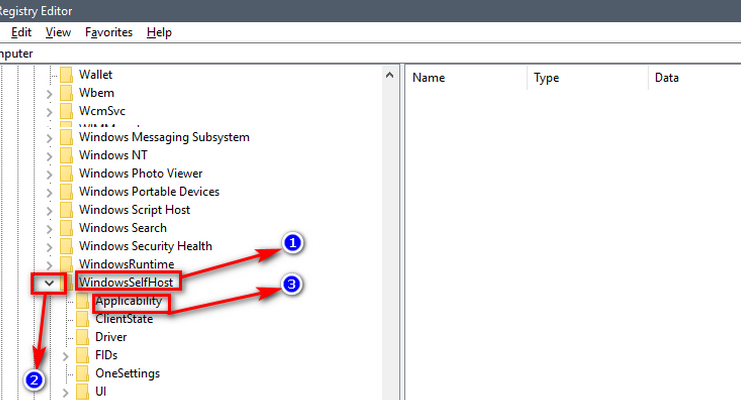Click the Driver folder icon

click(x=83, y=337)
